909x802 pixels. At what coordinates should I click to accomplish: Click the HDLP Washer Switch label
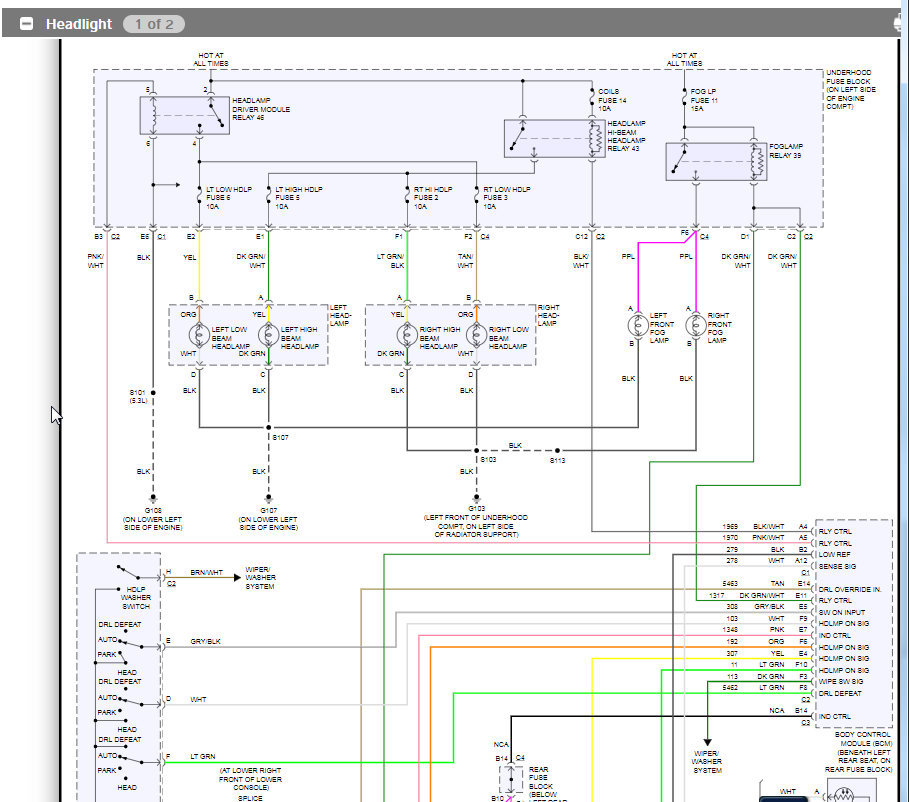136,598
